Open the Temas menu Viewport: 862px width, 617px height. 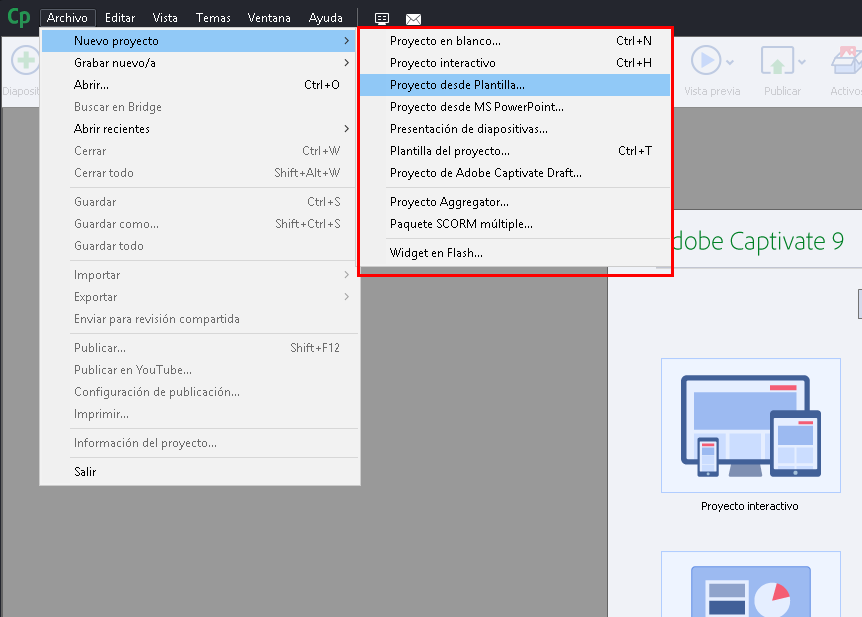point(213,18)
